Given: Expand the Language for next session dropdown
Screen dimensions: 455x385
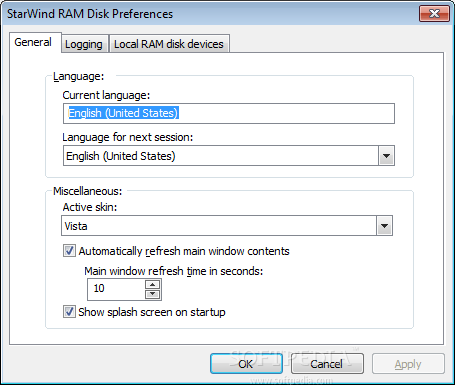Looking at the screenshot, I should [386, 156].
